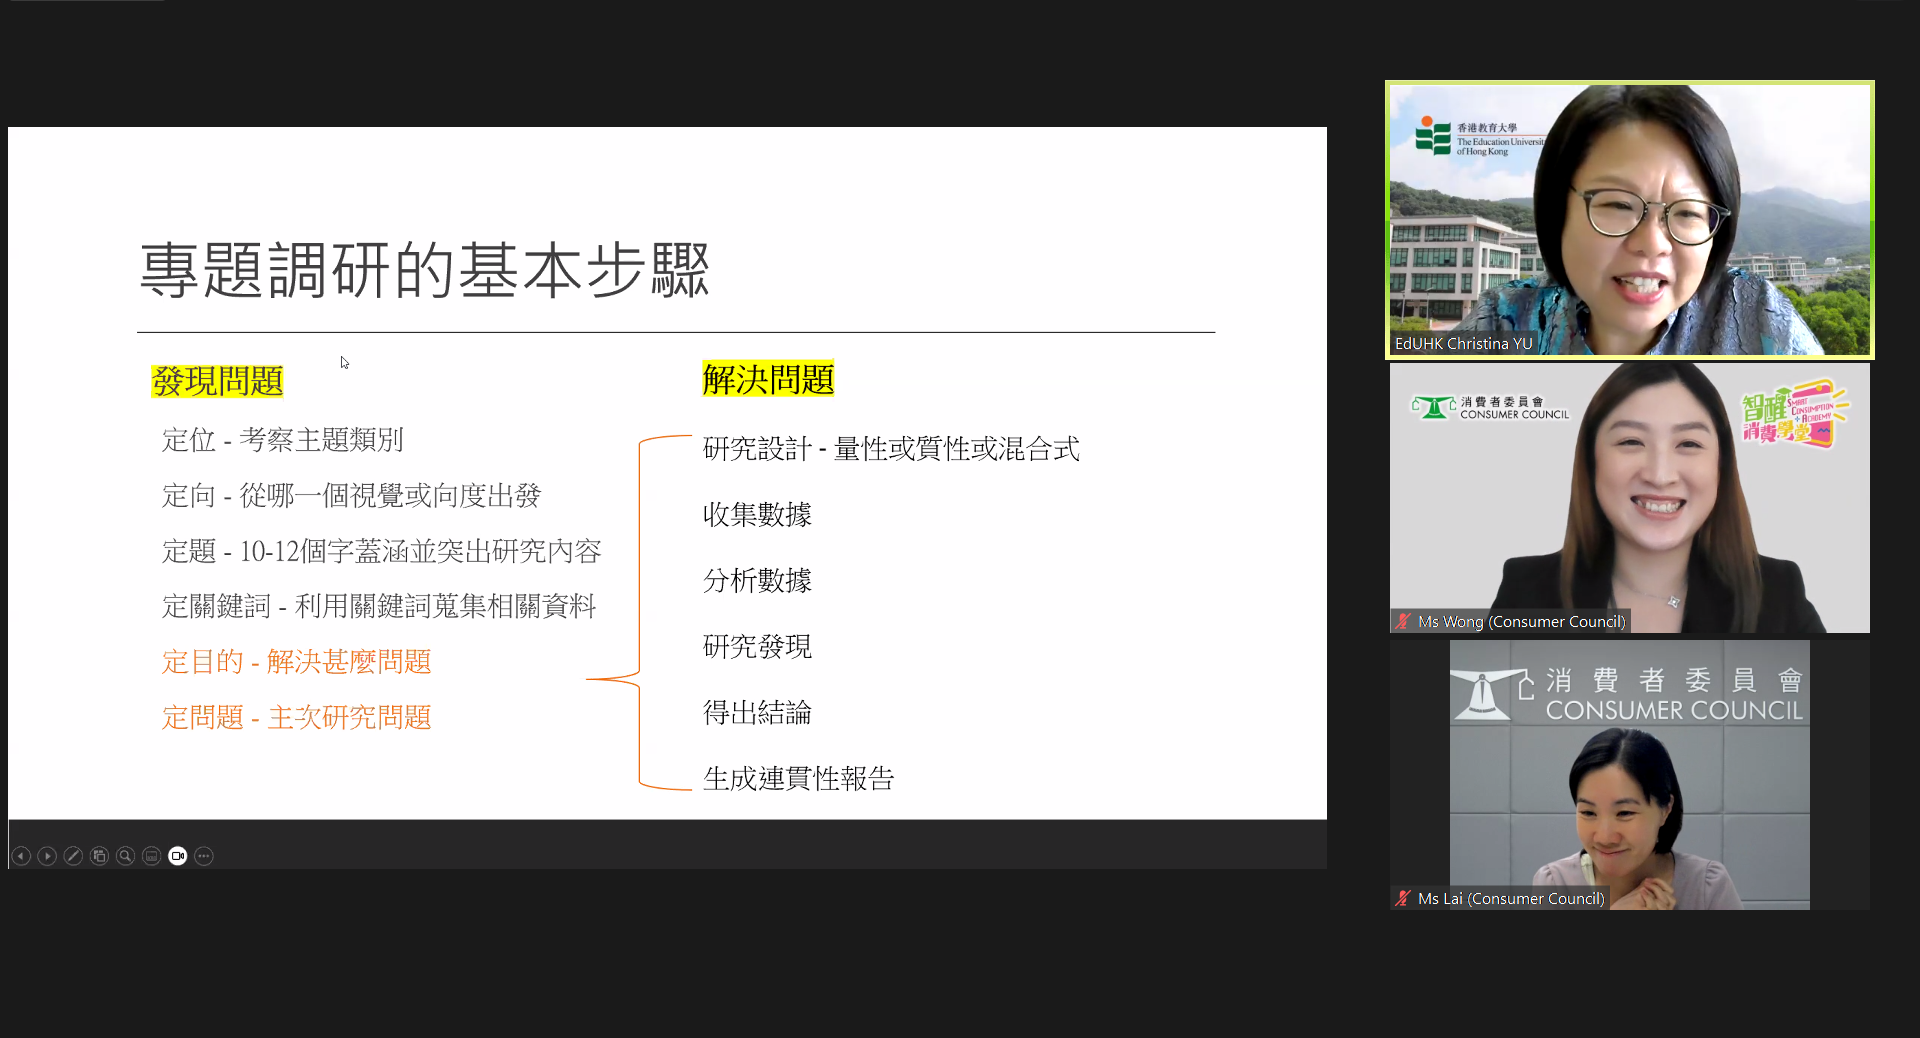Screen dimensions: 1920x1038
Task: Click muted microphone icon for Ms Lai
Action: tap(1404, 899)
